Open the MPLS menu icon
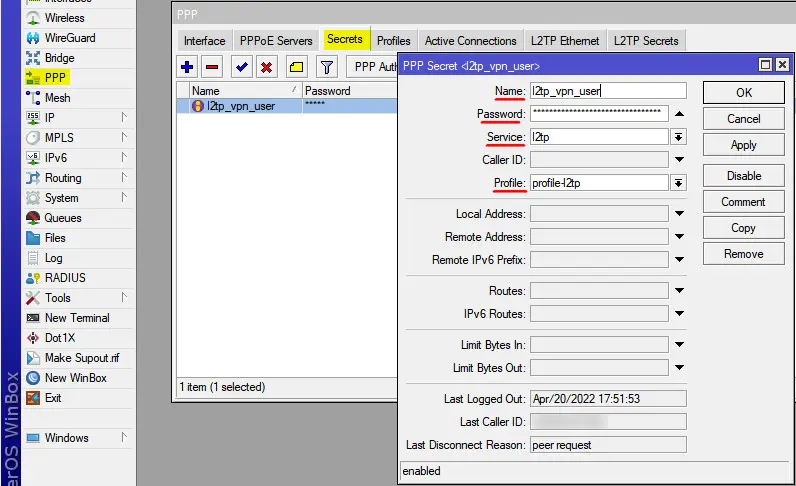The height and width of the screenshot is (486, 796). 33,138
